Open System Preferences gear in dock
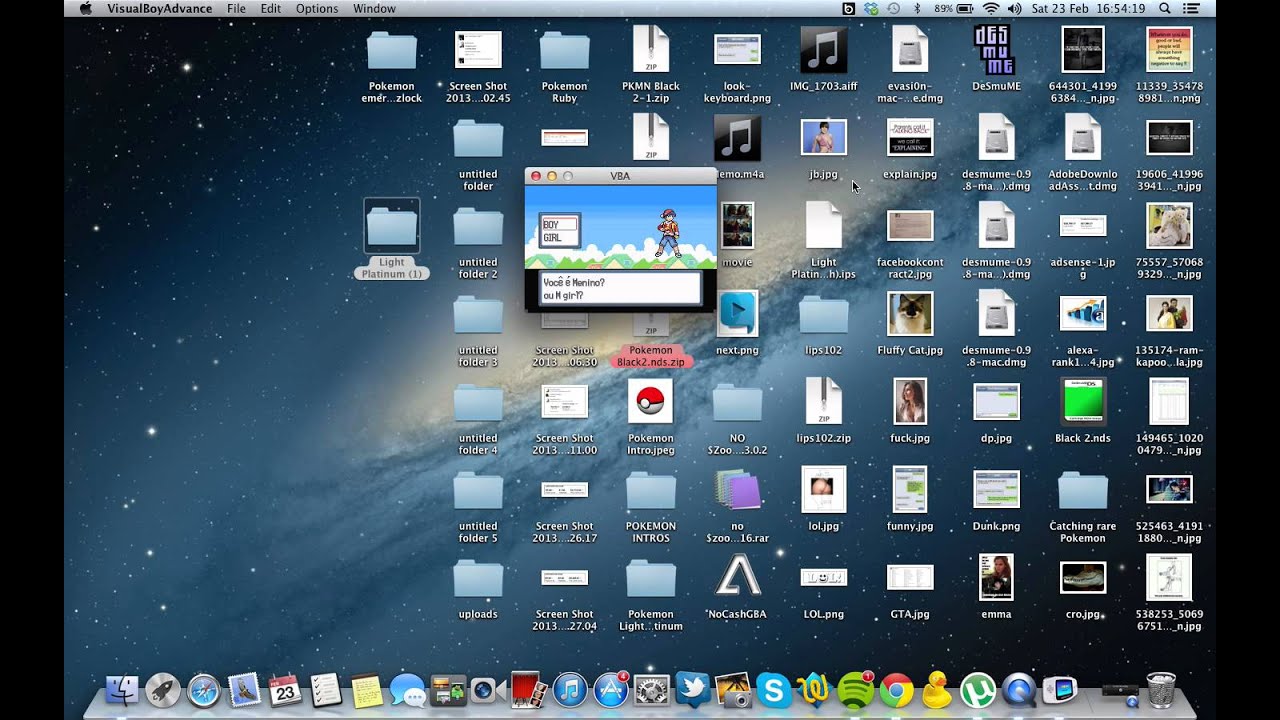The width and height of the screenshot is (1280, 720). [651, 690]
